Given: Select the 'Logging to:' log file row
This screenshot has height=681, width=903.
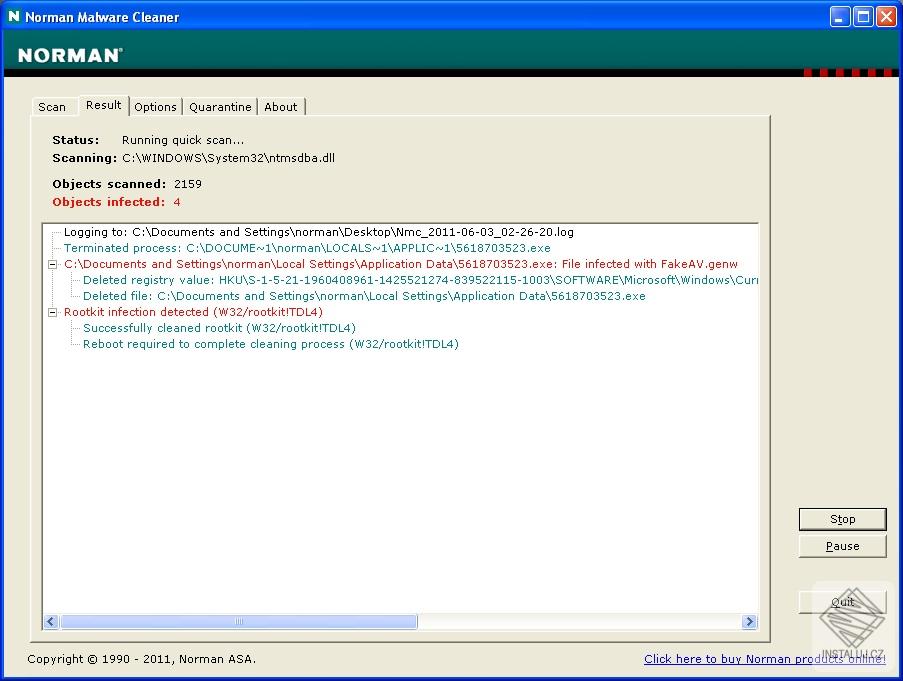Looking at the screenshot, I should coord(318,232).
